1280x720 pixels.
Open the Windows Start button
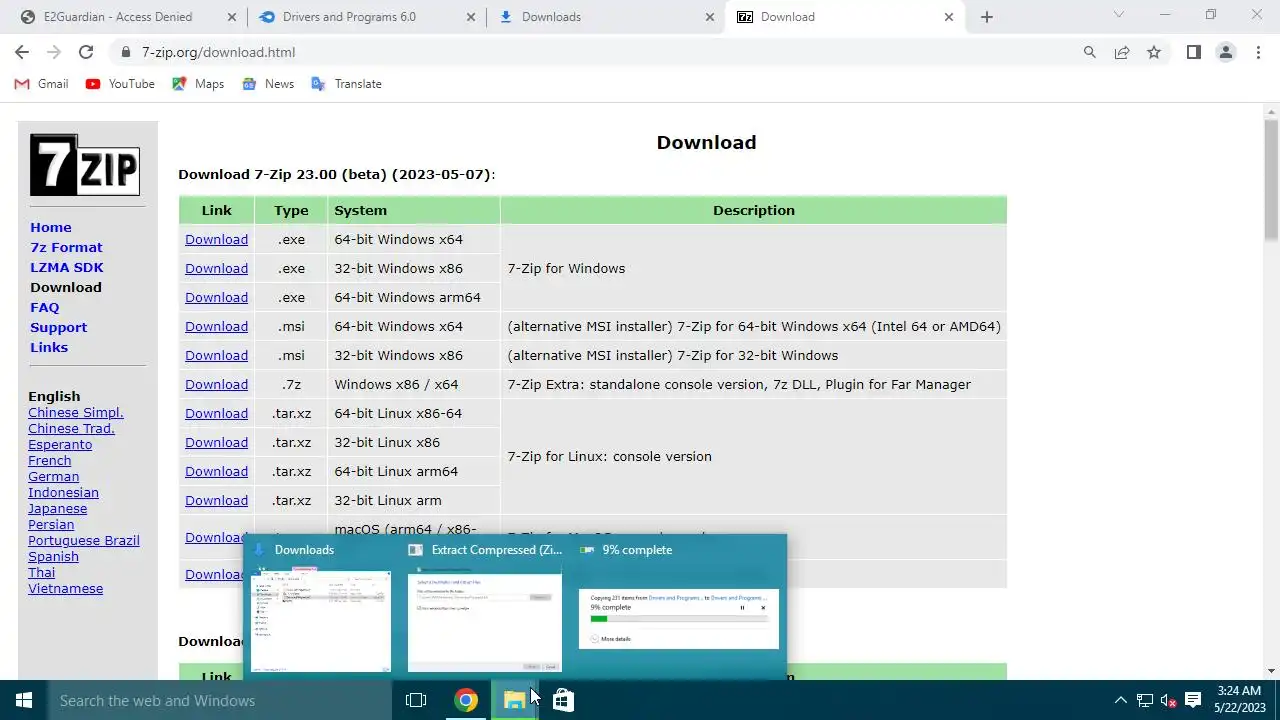click(24, 700)
